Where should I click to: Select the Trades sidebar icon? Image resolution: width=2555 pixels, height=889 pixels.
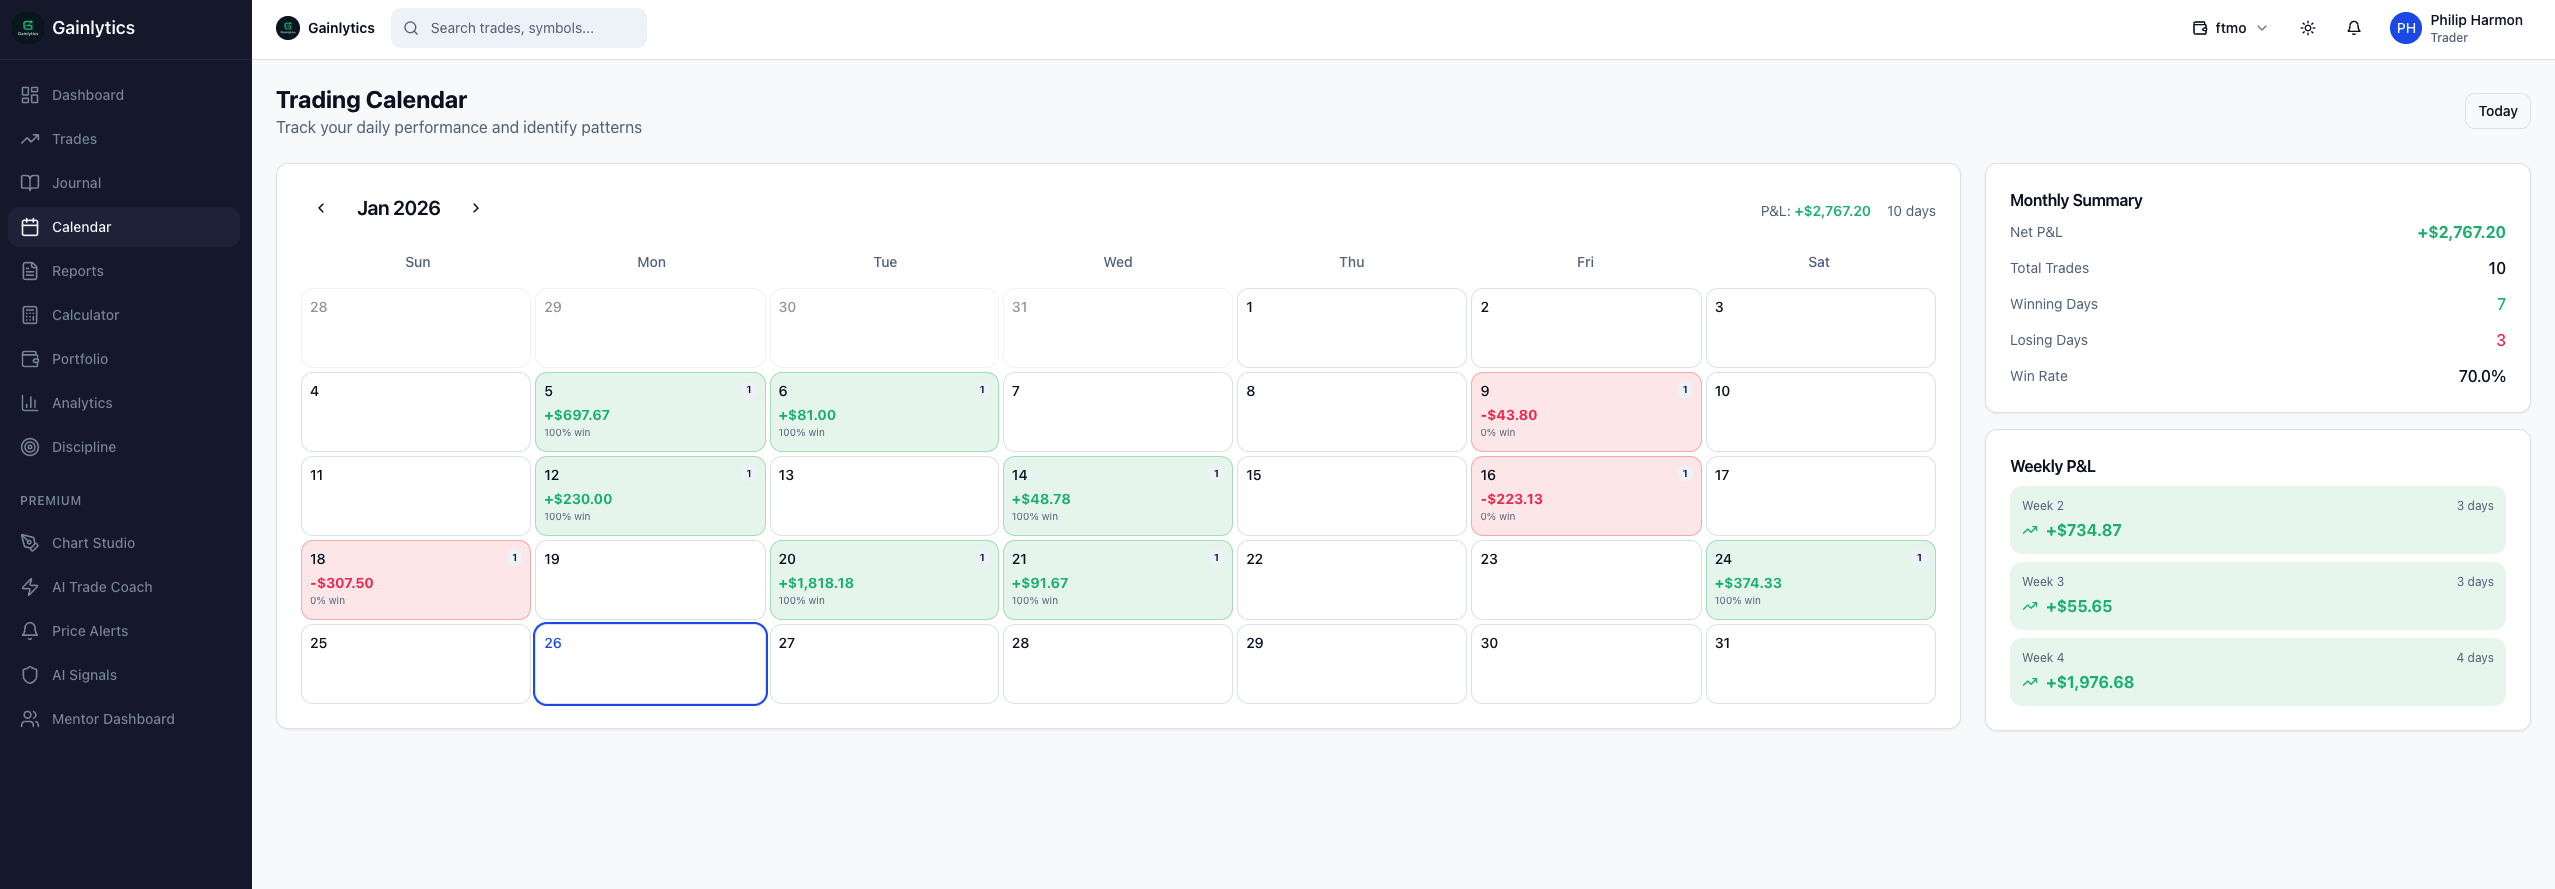[x=30, y=139]
